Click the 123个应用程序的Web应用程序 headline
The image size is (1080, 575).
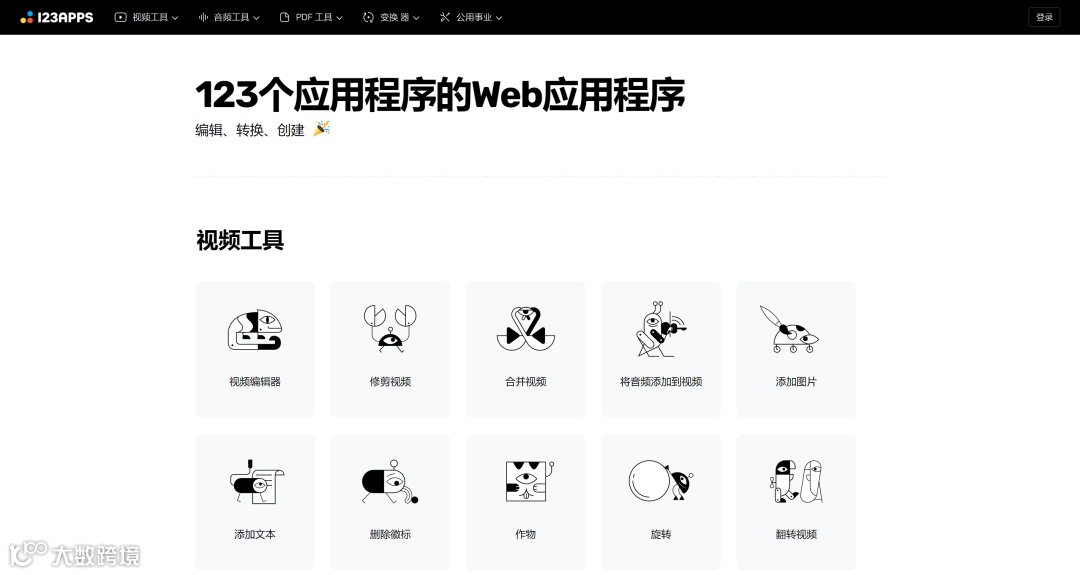pyautogui.click(x=440, y=95)
